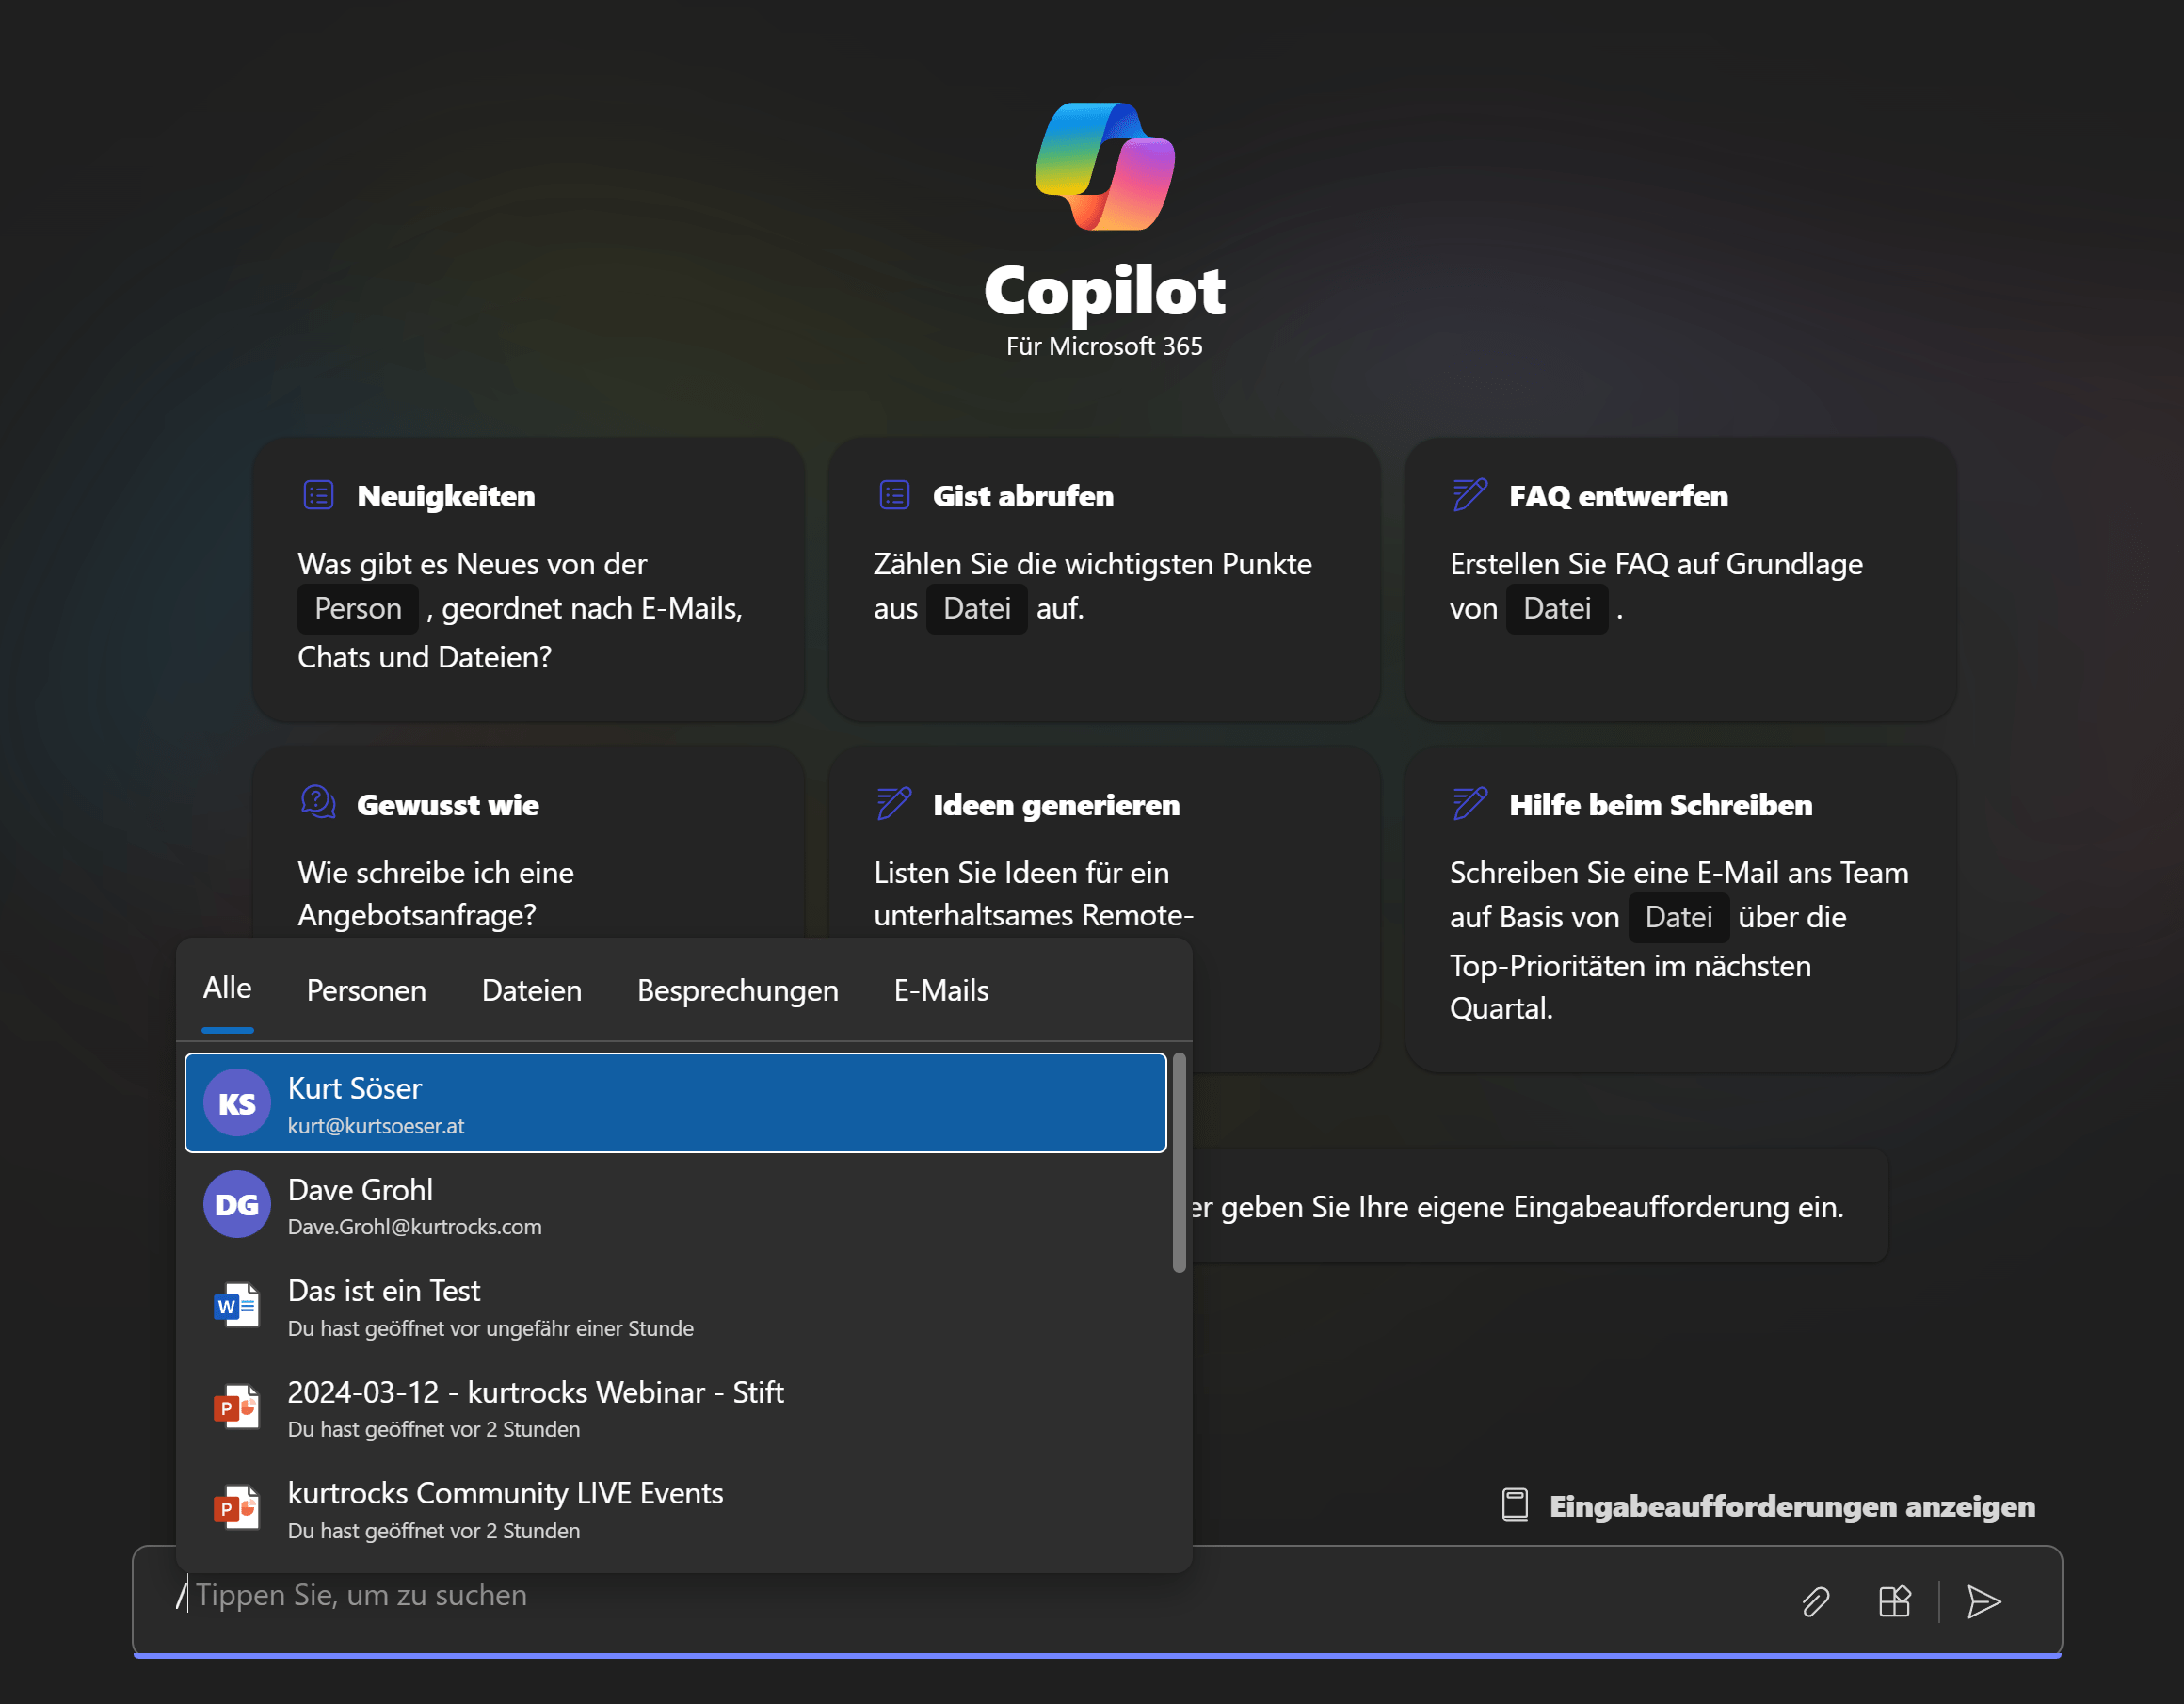2184x1704 pixels.
Task: Click the list icon next to Neuigkeiten
Action: pyautogui.click(x=318, y=495)
